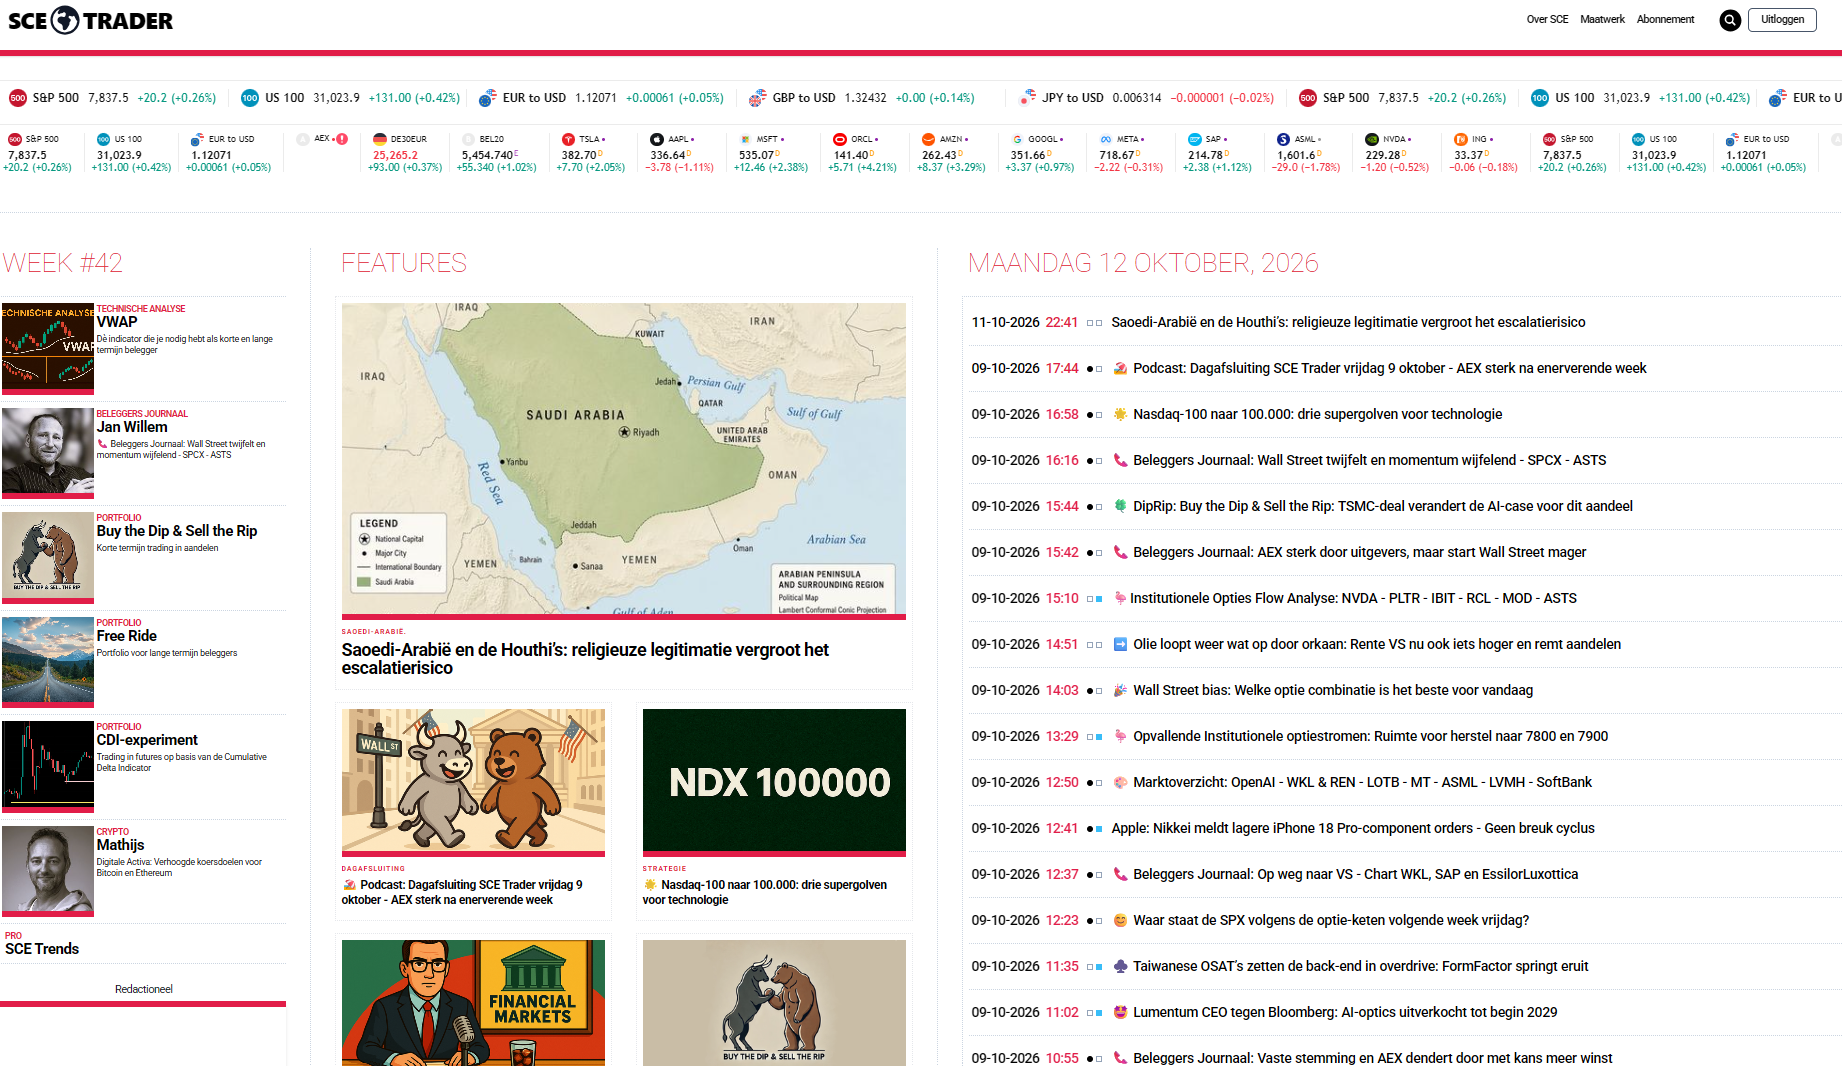
Task: Open the Over SCE menu item
Action: 1547,19
